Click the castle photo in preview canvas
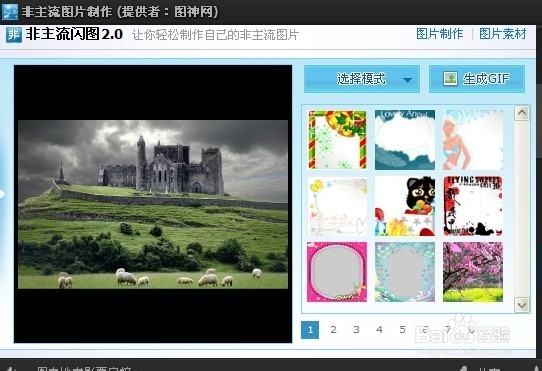The image size is (542, 371). click(153, 204)
